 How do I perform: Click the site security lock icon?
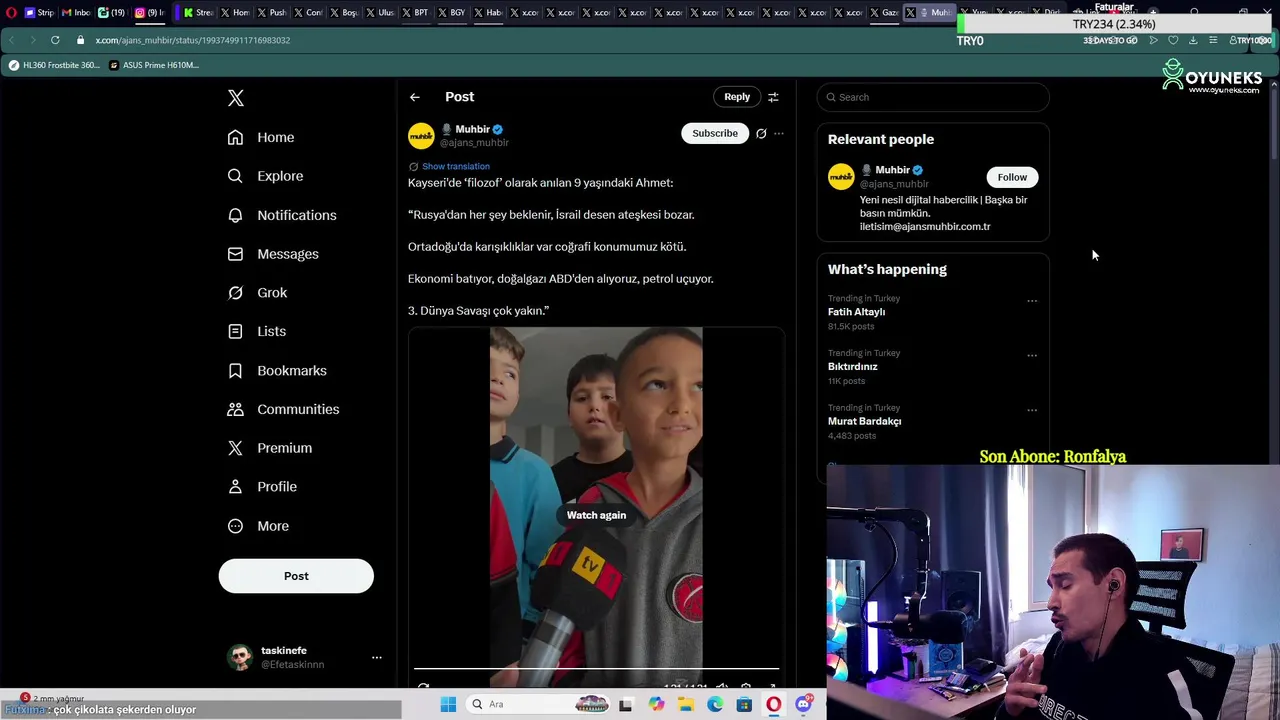pyautogui.click(x=81, y=40)
